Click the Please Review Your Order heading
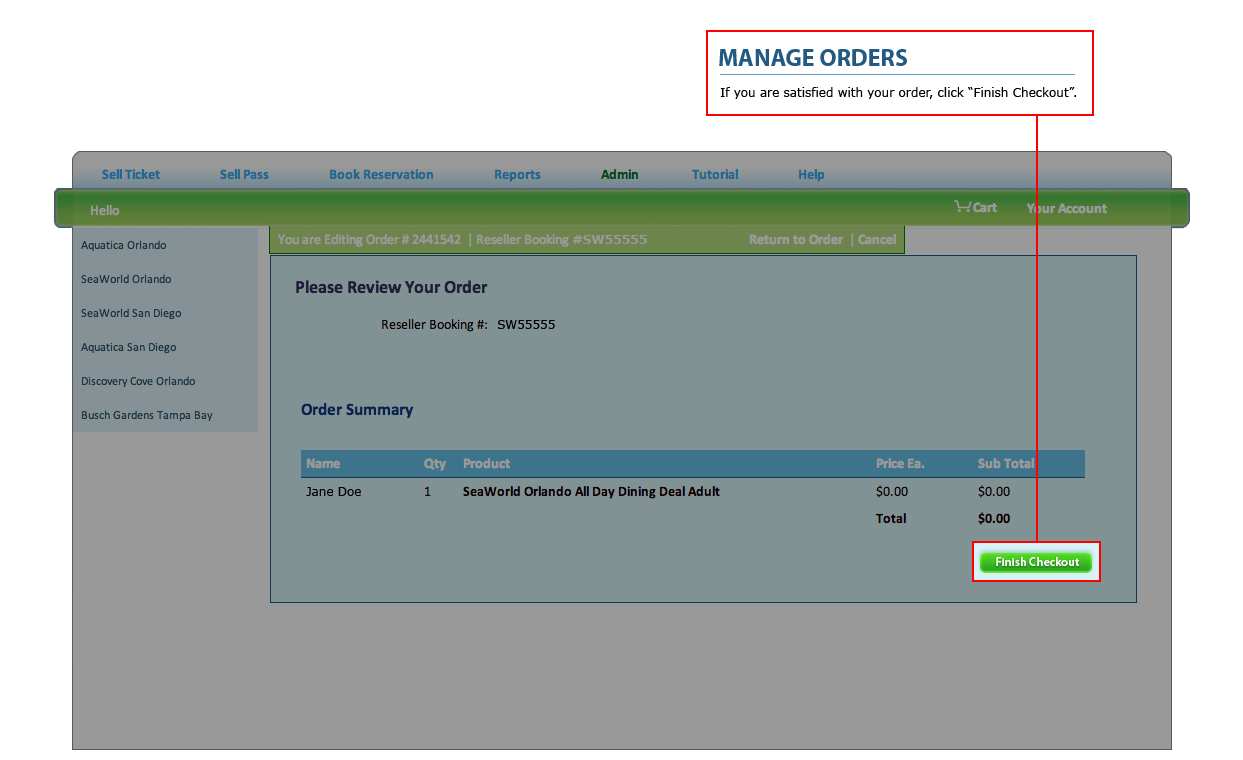This screenshot has height=760, width=1243. pyautogui.click(x=391, y=287)
